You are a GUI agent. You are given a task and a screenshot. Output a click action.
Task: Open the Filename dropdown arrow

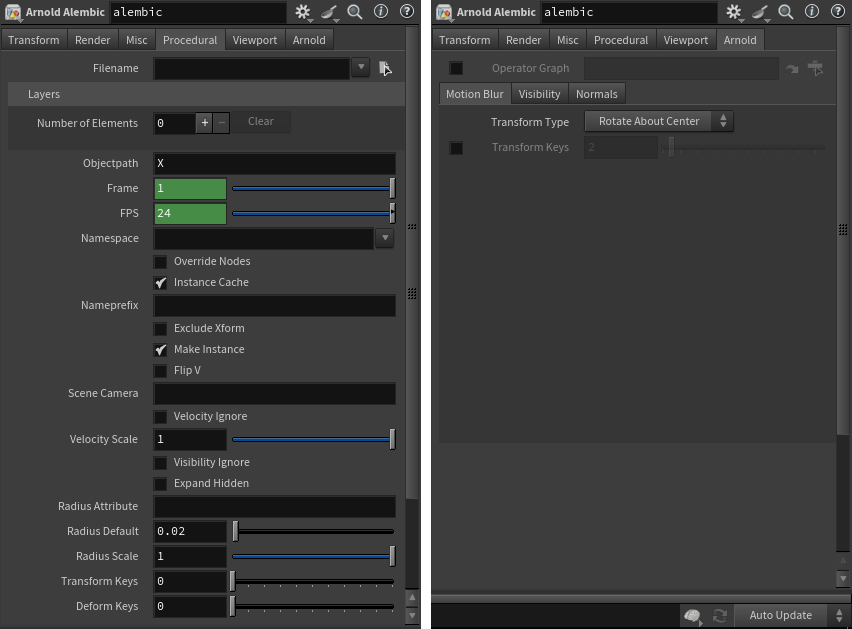coord(361,67)
